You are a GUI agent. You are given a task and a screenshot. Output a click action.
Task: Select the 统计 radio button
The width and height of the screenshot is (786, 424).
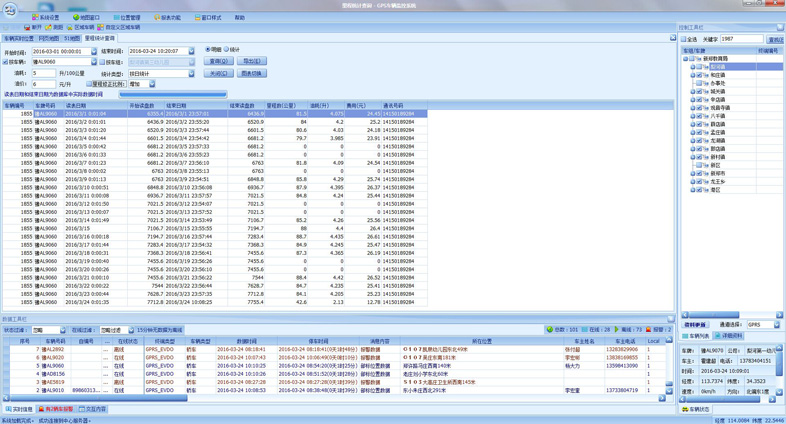click(x=227, y=50)
